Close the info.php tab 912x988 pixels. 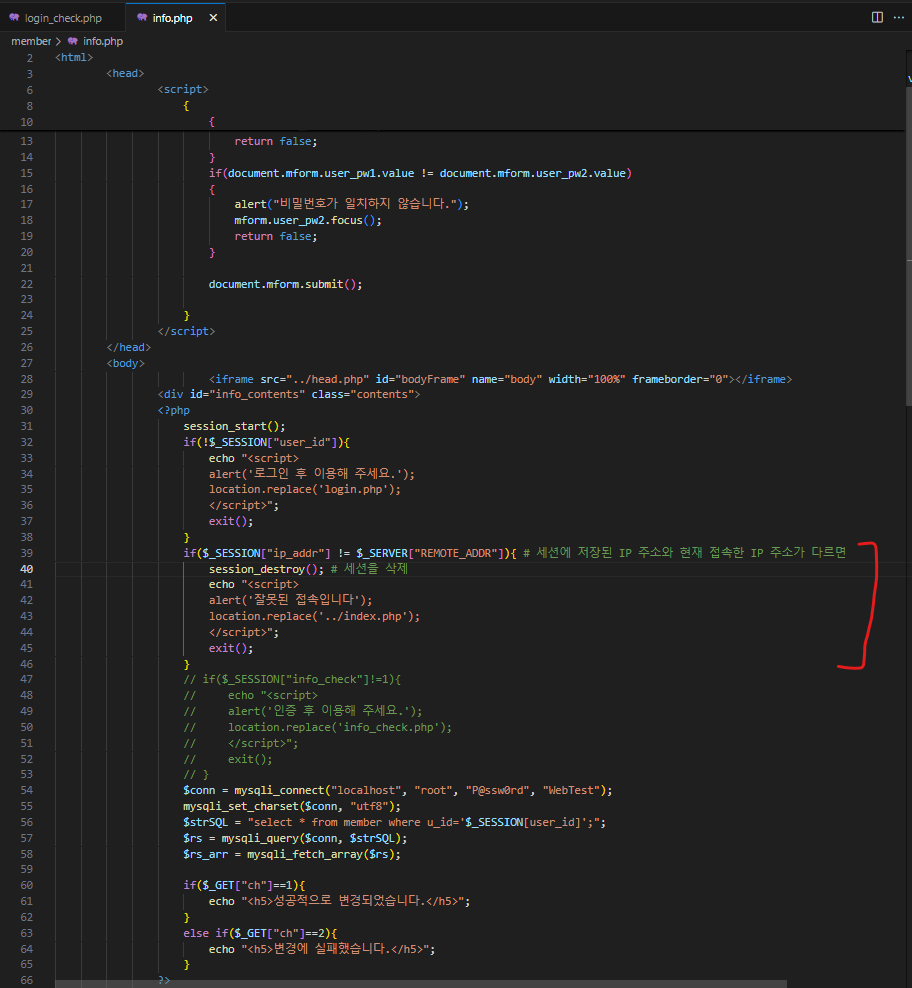click(213, 18)
